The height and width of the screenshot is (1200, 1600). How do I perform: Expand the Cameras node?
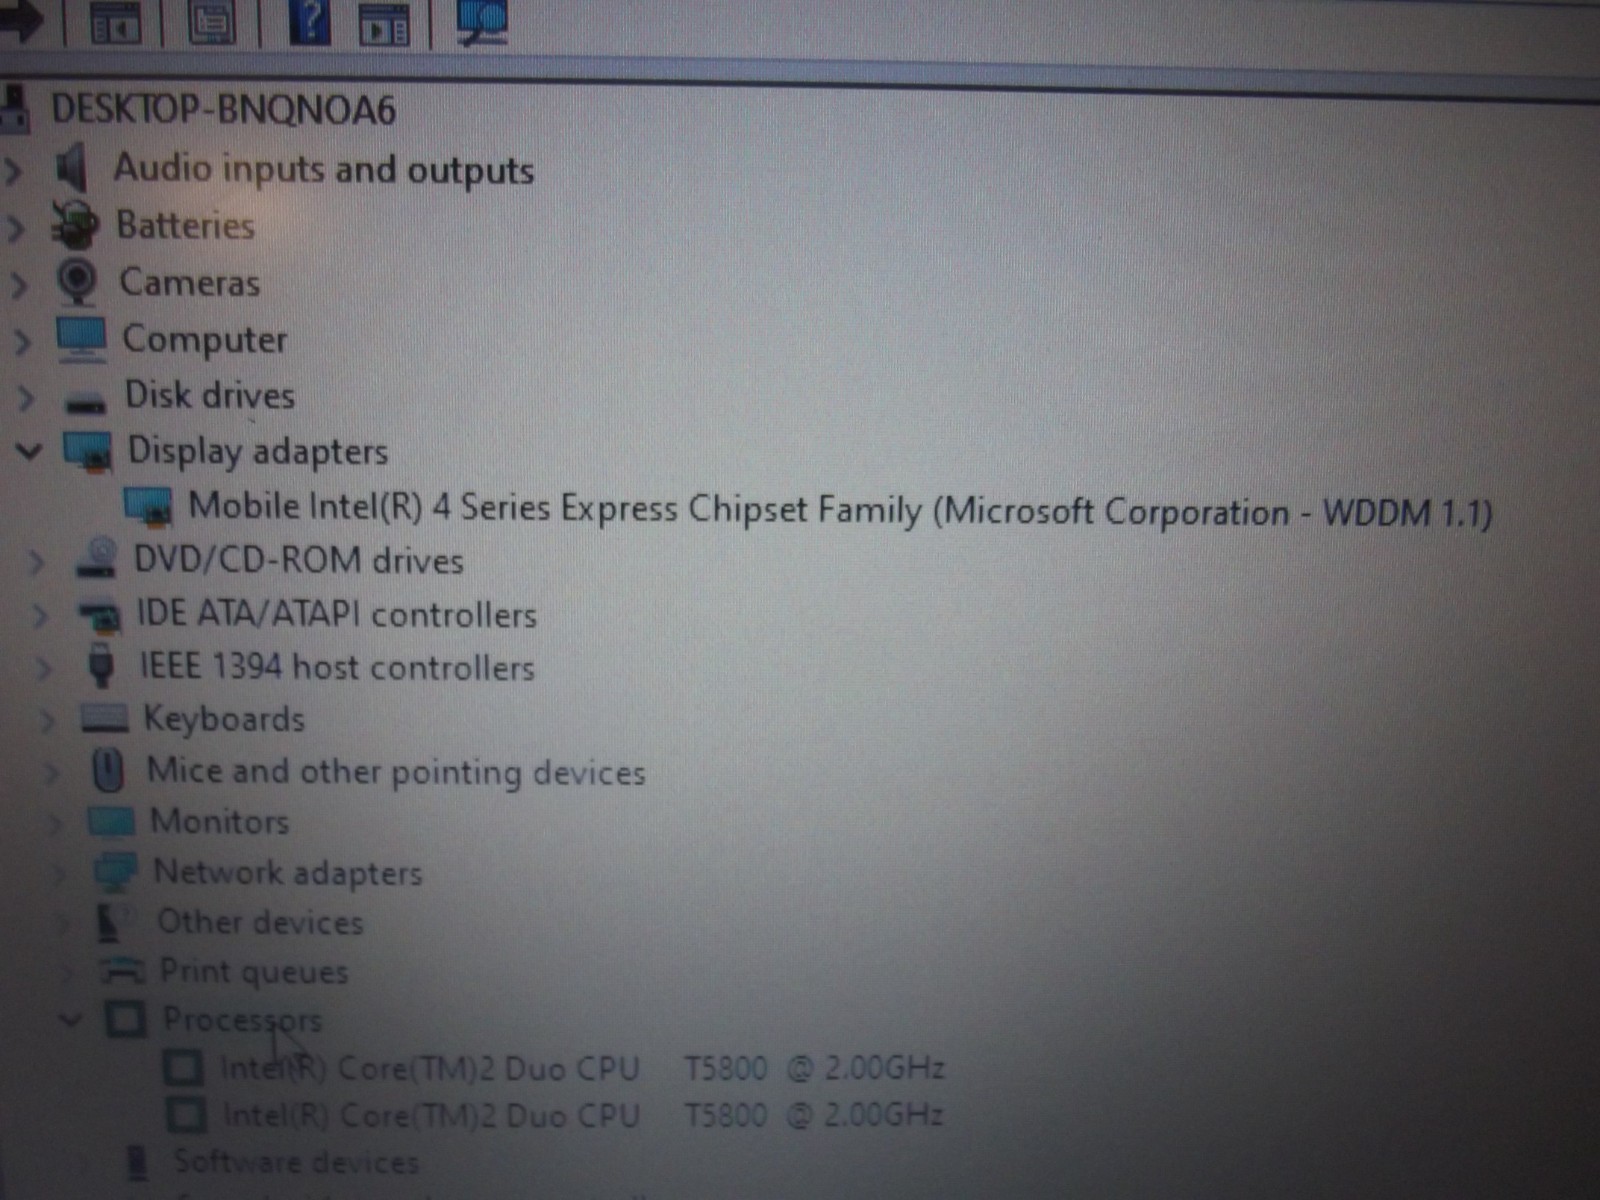pyautogui.click(x=18, y=286)
